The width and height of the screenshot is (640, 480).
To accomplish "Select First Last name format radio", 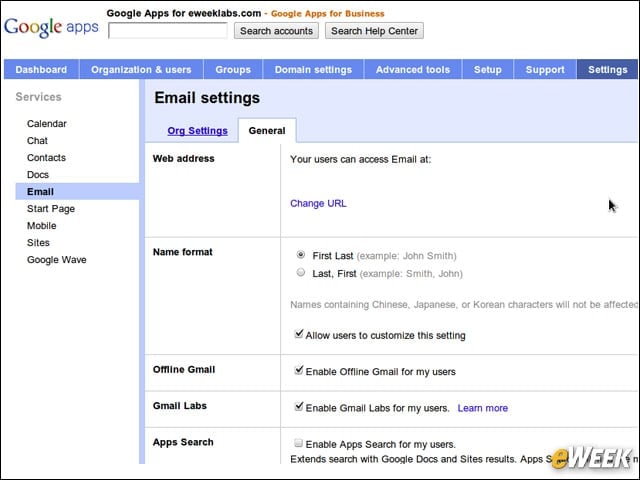I will (301, 255).
